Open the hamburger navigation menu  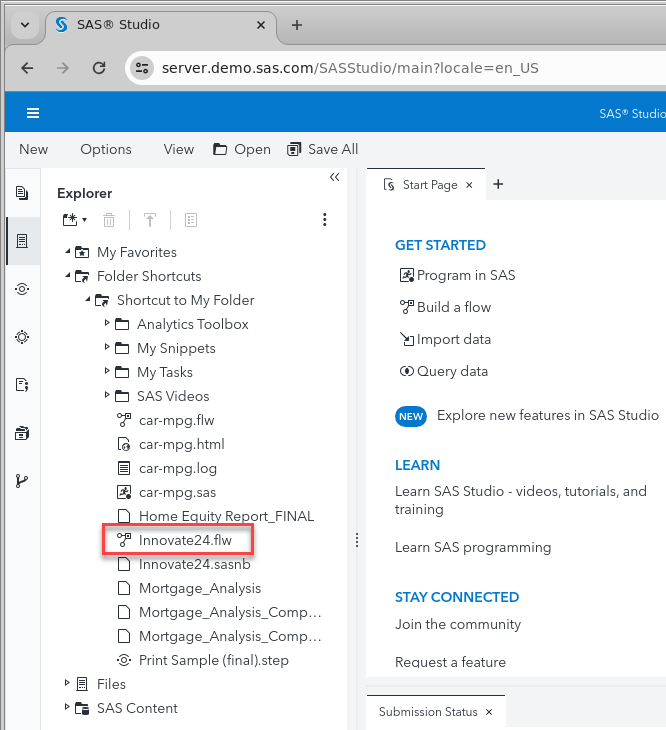tap(33, 113)
